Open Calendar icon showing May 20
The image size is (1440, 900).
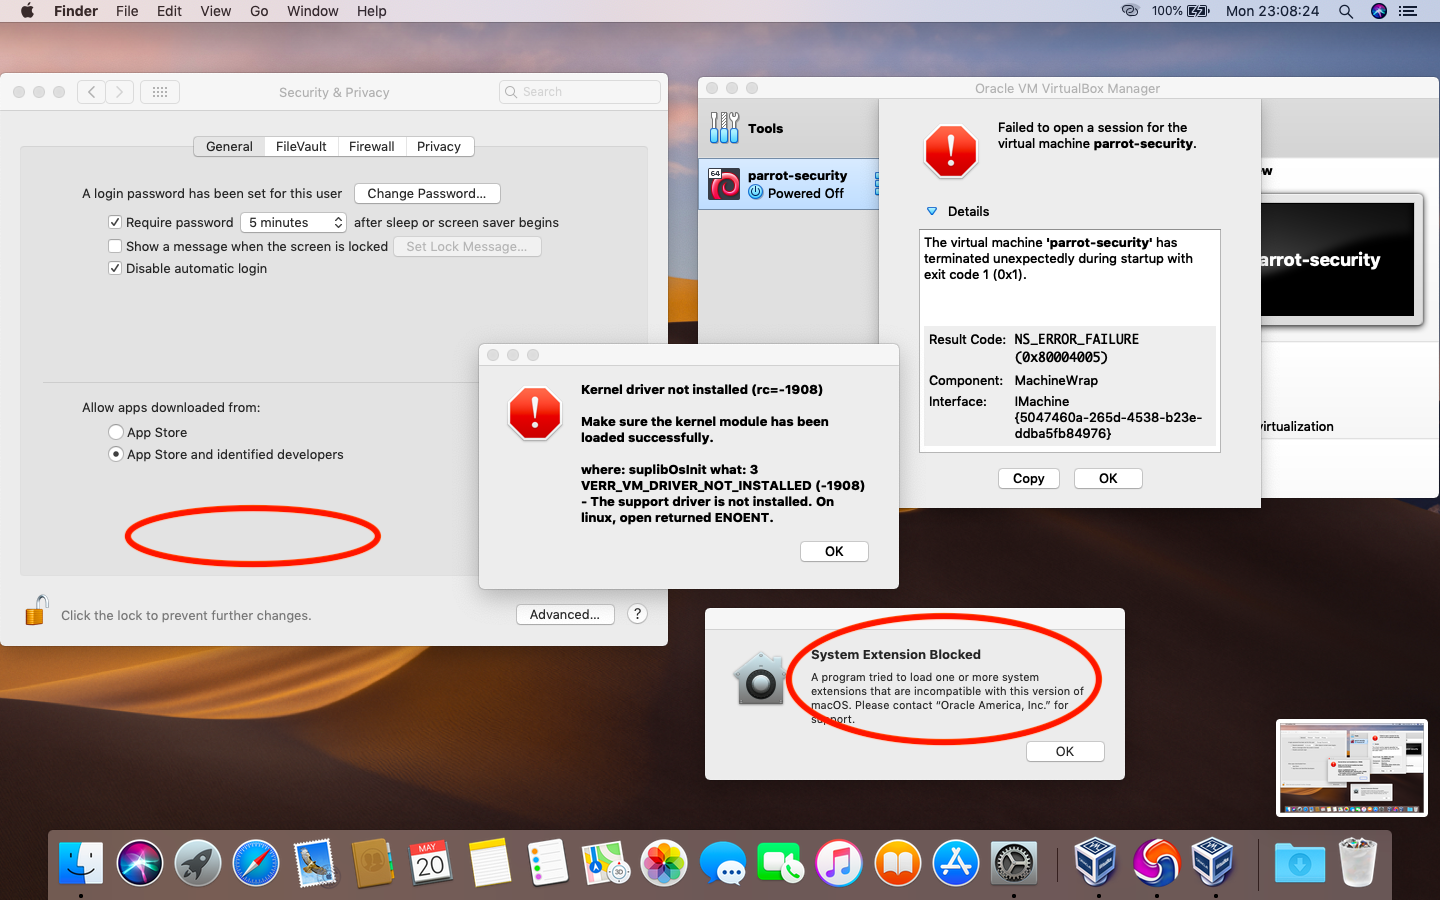click(431, 862)
